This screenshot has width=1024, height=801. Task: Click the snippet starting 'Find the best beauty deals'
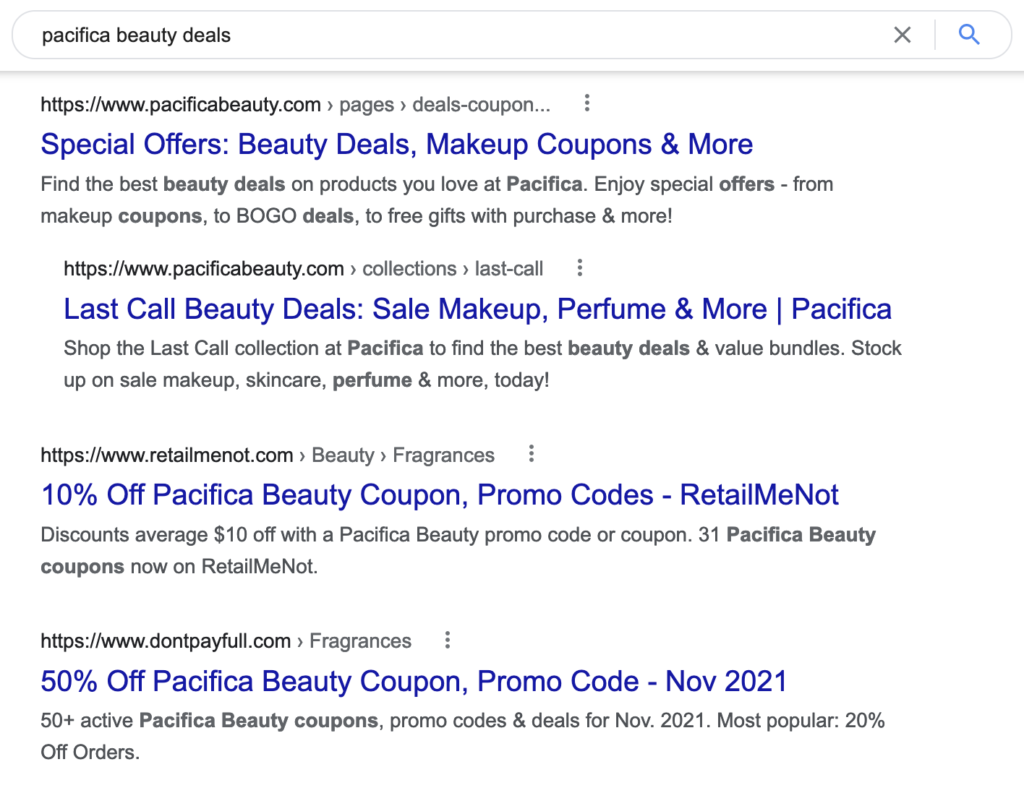click(x=437, y=200)
